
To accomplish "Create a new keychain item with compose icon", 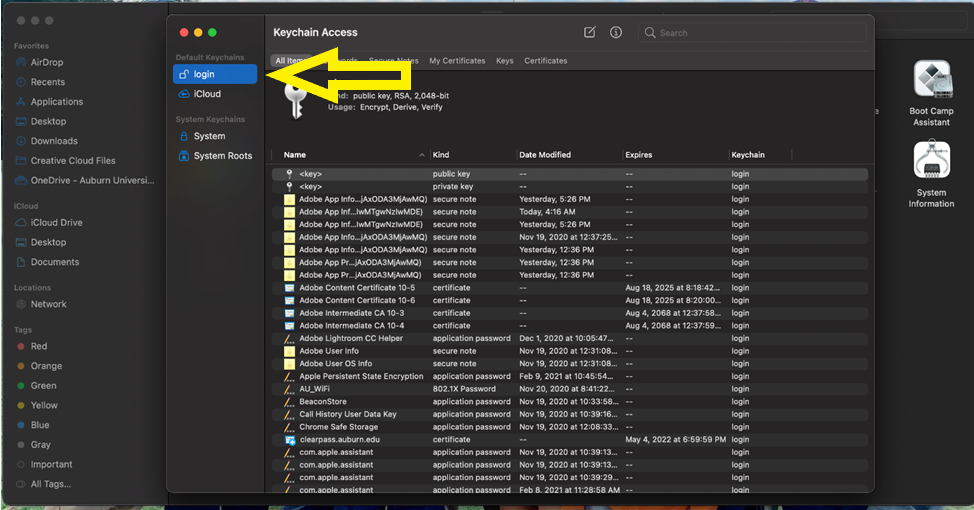I will [x=589, y=32].
